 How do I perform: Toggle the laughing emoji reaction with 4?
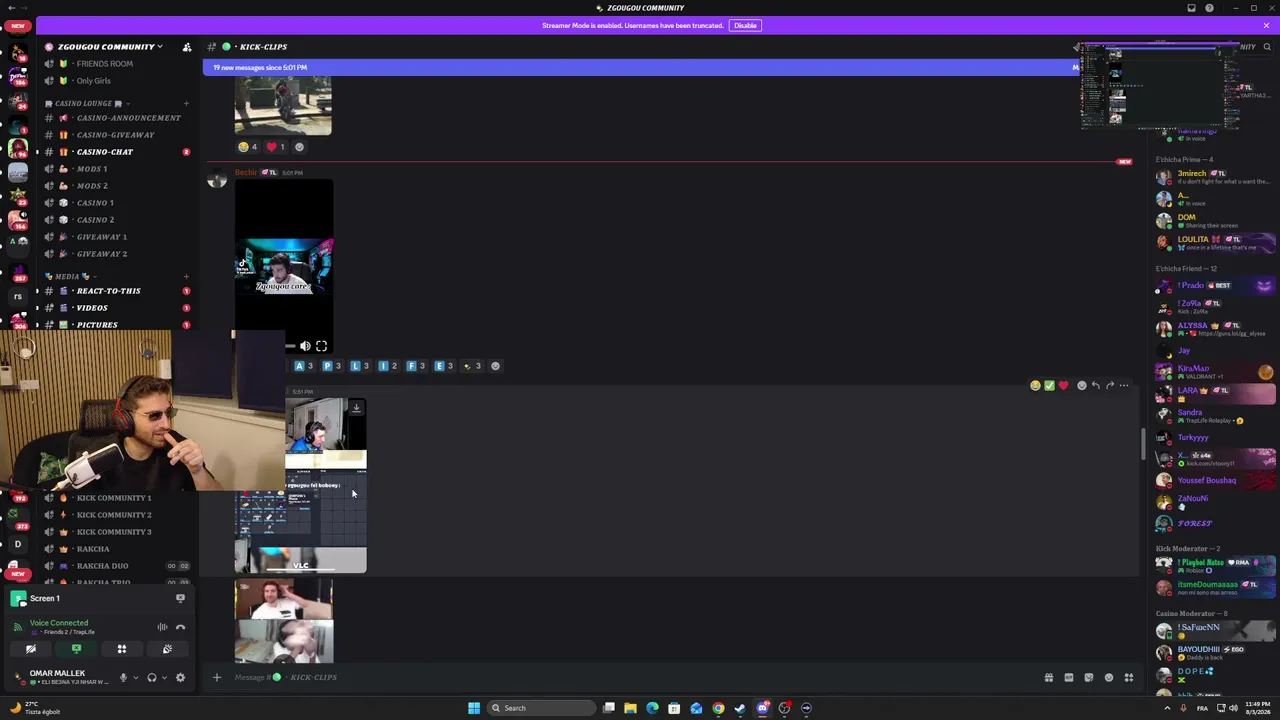(248, 147)
